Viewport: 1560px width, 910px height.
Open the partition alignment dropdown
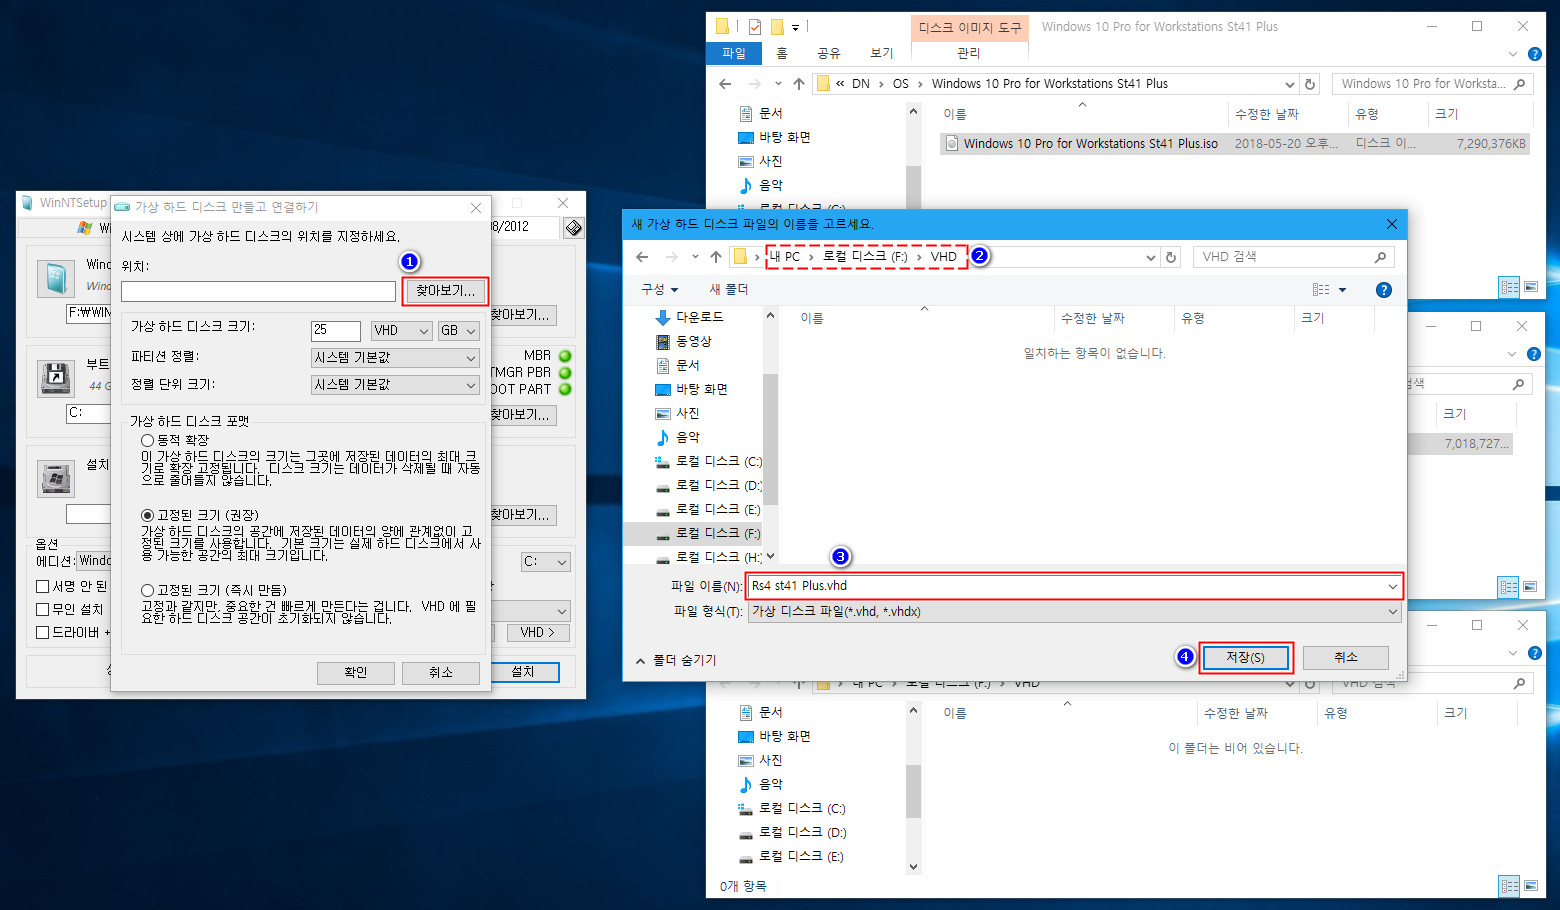tap(395, 358)
